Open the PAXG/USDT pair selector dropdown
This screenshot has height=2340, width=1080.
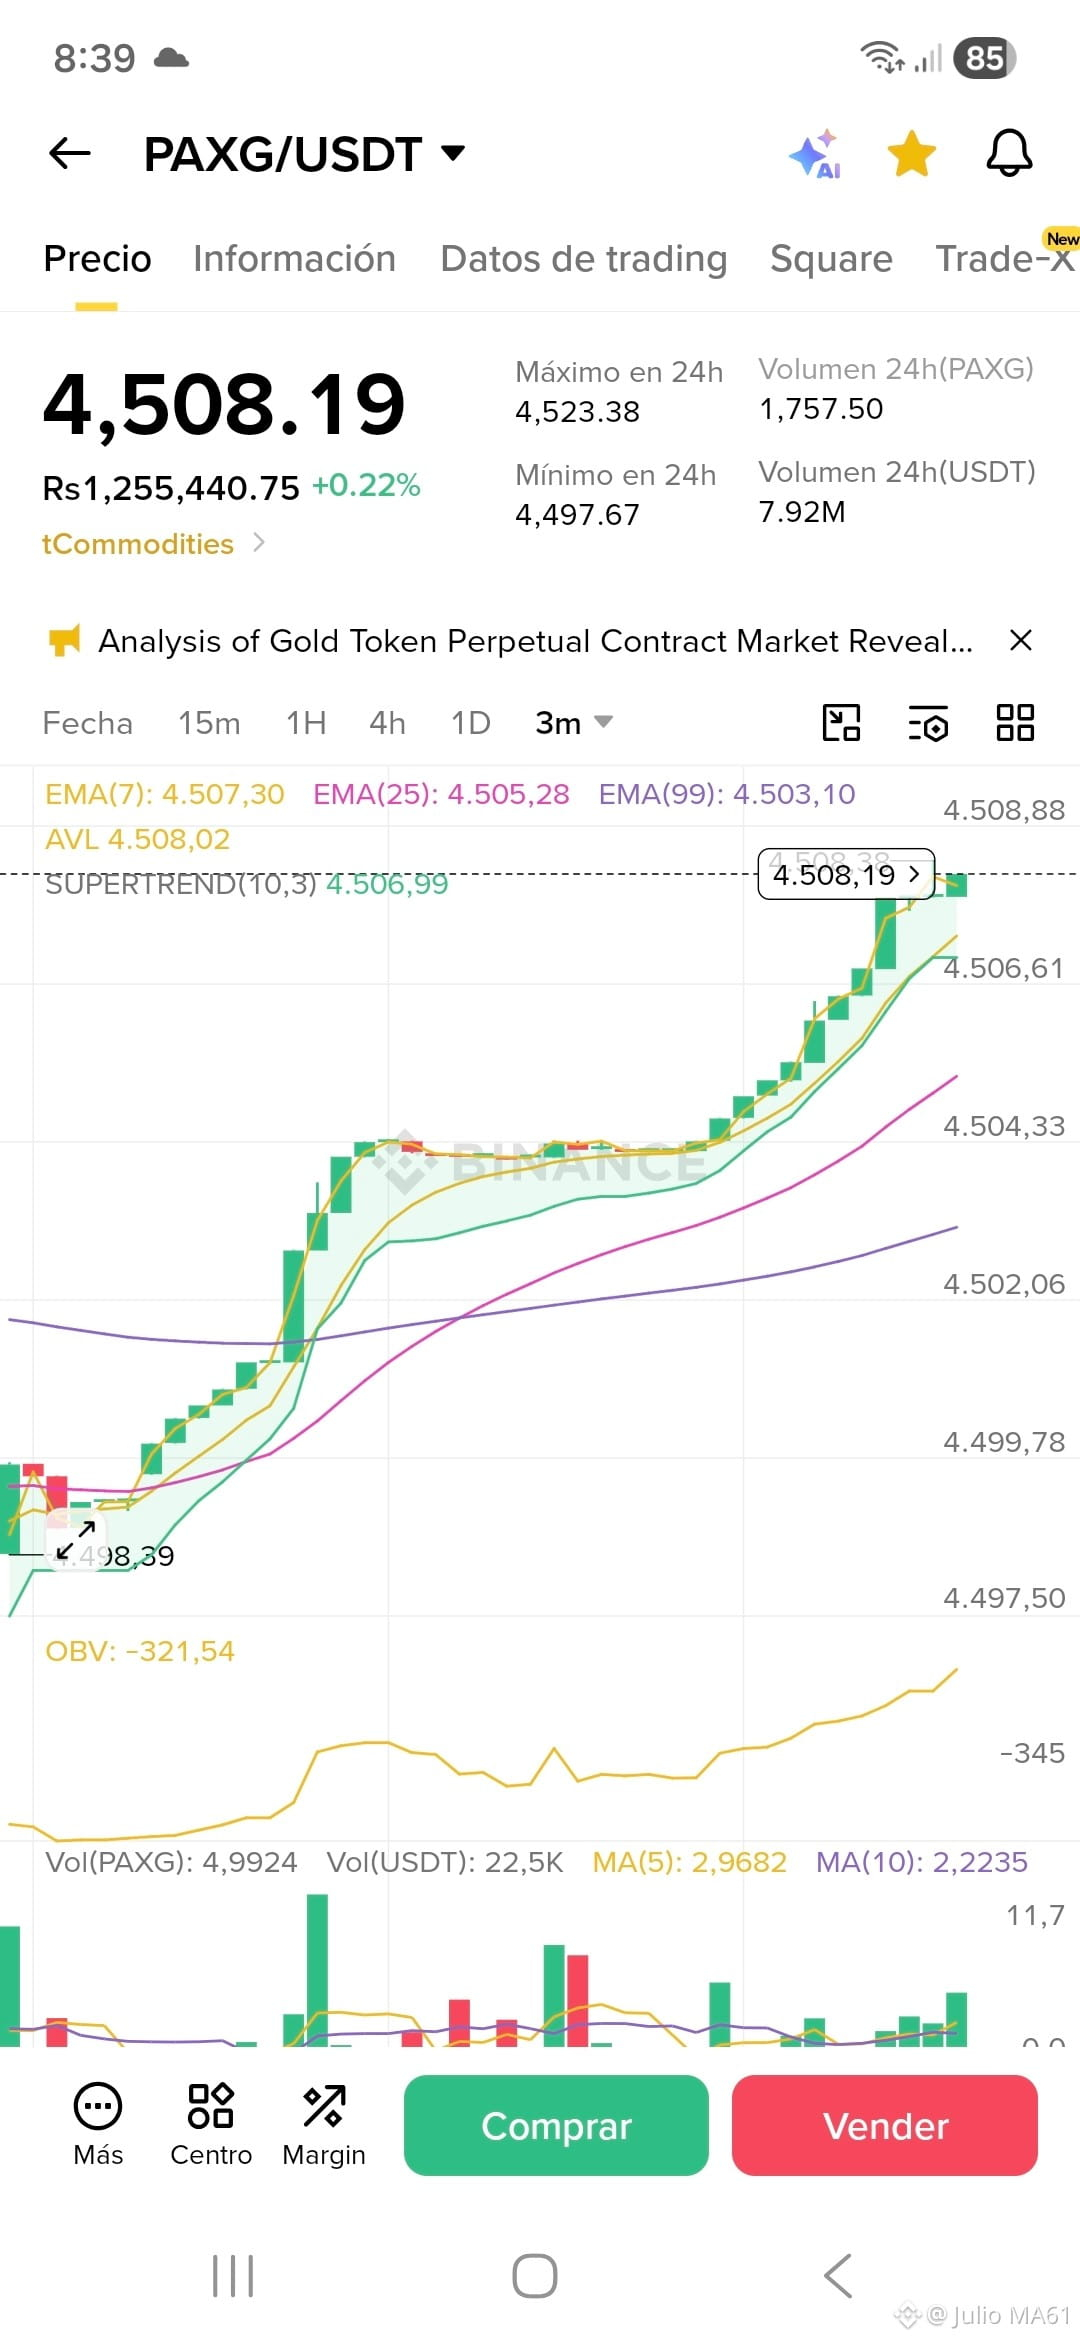pos(304,154)
